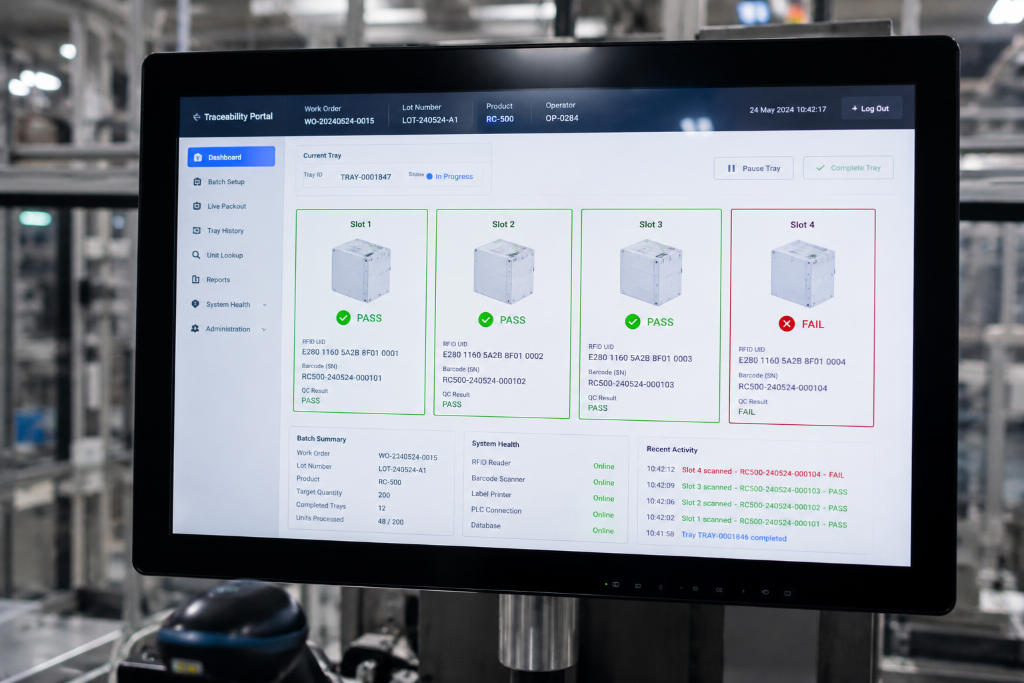Click barcode RC500-240524-000104 in Slot 4
This screenshot has height=683, width=1024.
(x=782, y=387)
